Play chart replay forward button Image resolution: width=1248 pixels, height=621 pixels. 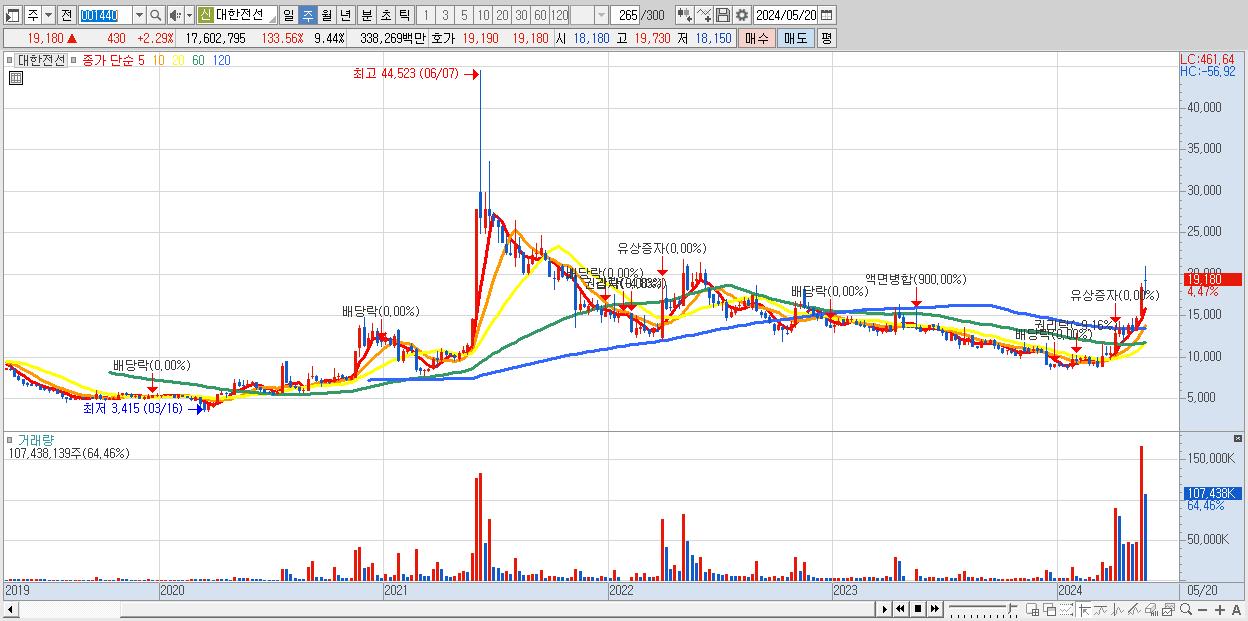[885, 609]
